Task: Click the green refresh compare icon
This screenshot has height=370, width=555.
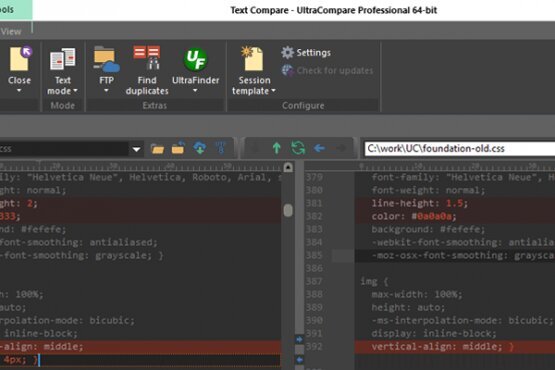Action: (x=298, y=148)
